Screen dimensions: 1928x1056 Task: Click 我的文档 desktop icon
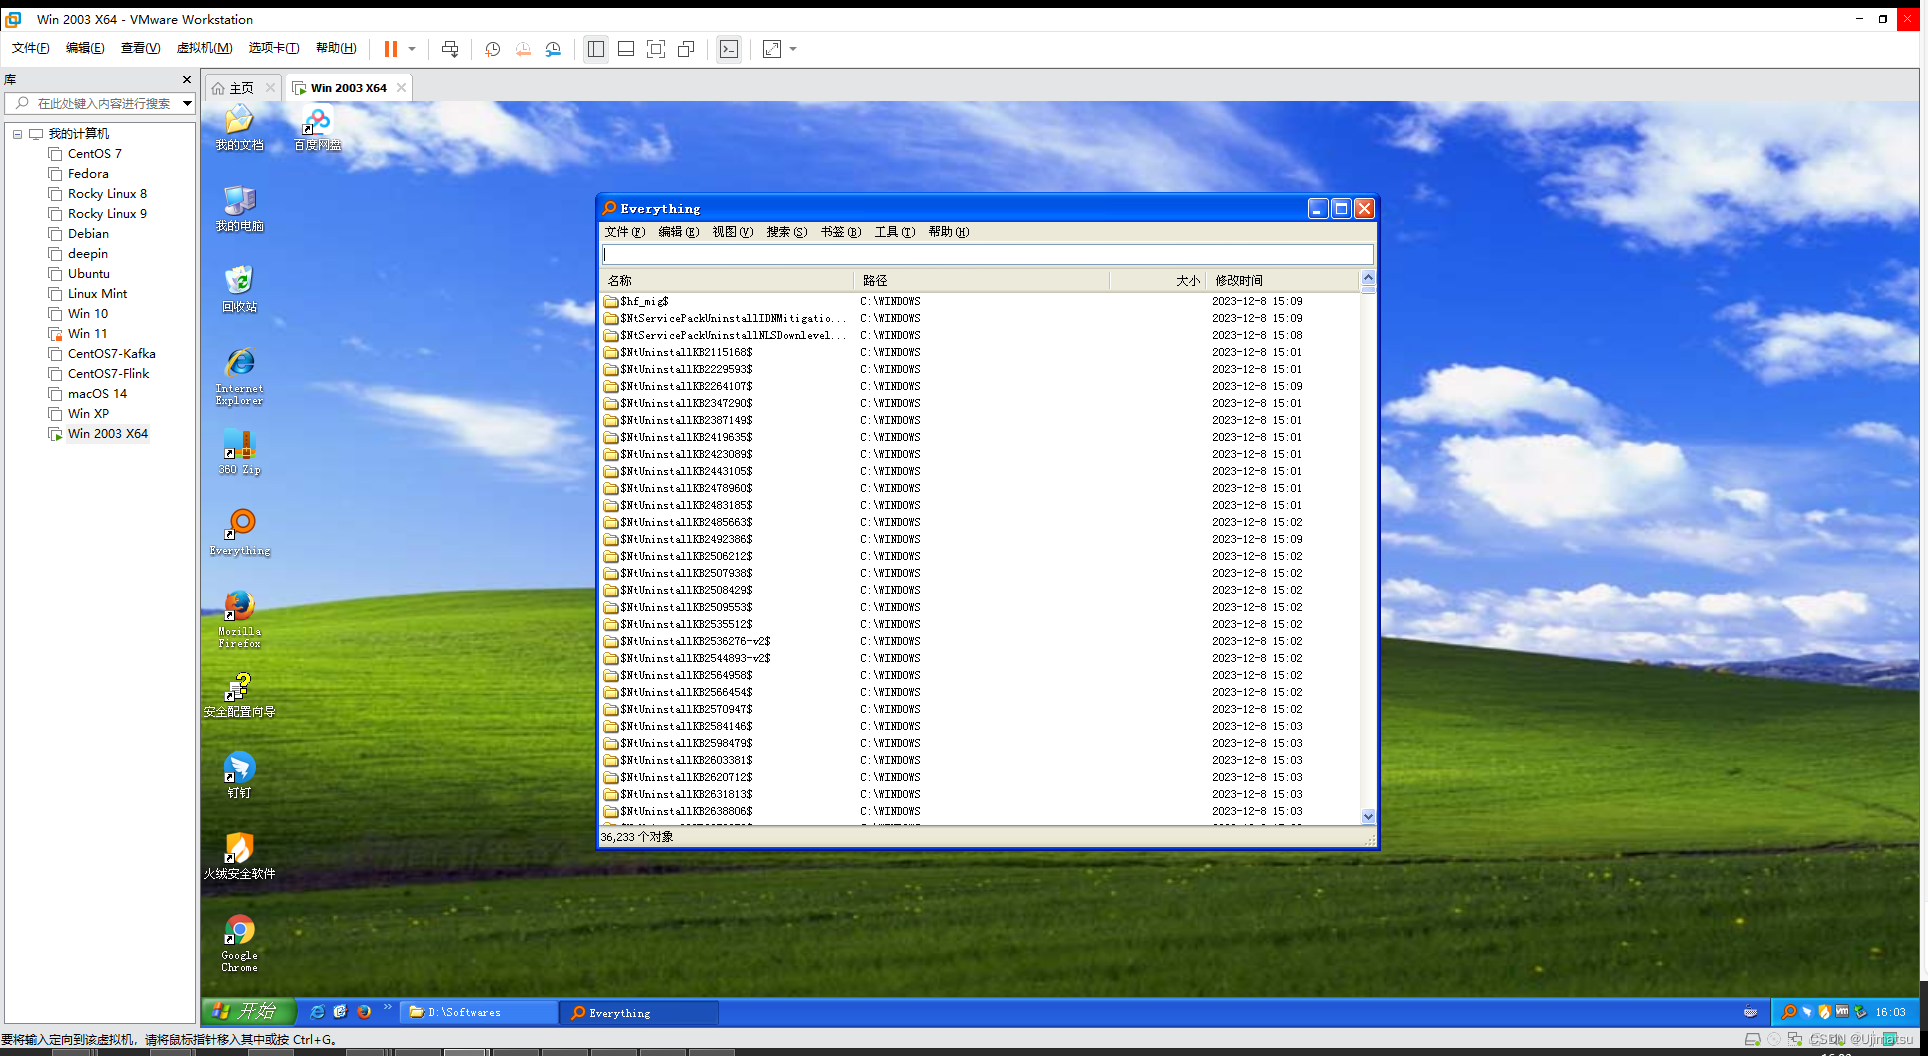point(239,128)
